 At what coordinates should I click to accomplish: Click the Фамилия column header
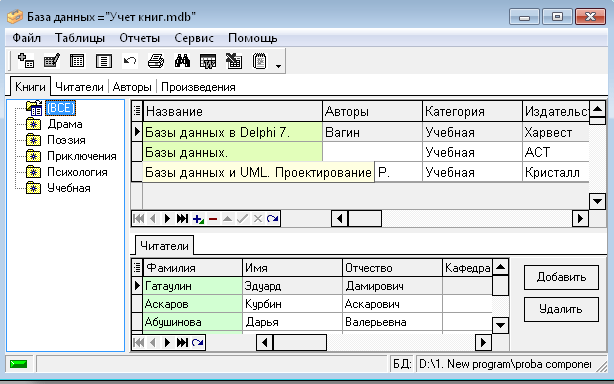point(193,268)
